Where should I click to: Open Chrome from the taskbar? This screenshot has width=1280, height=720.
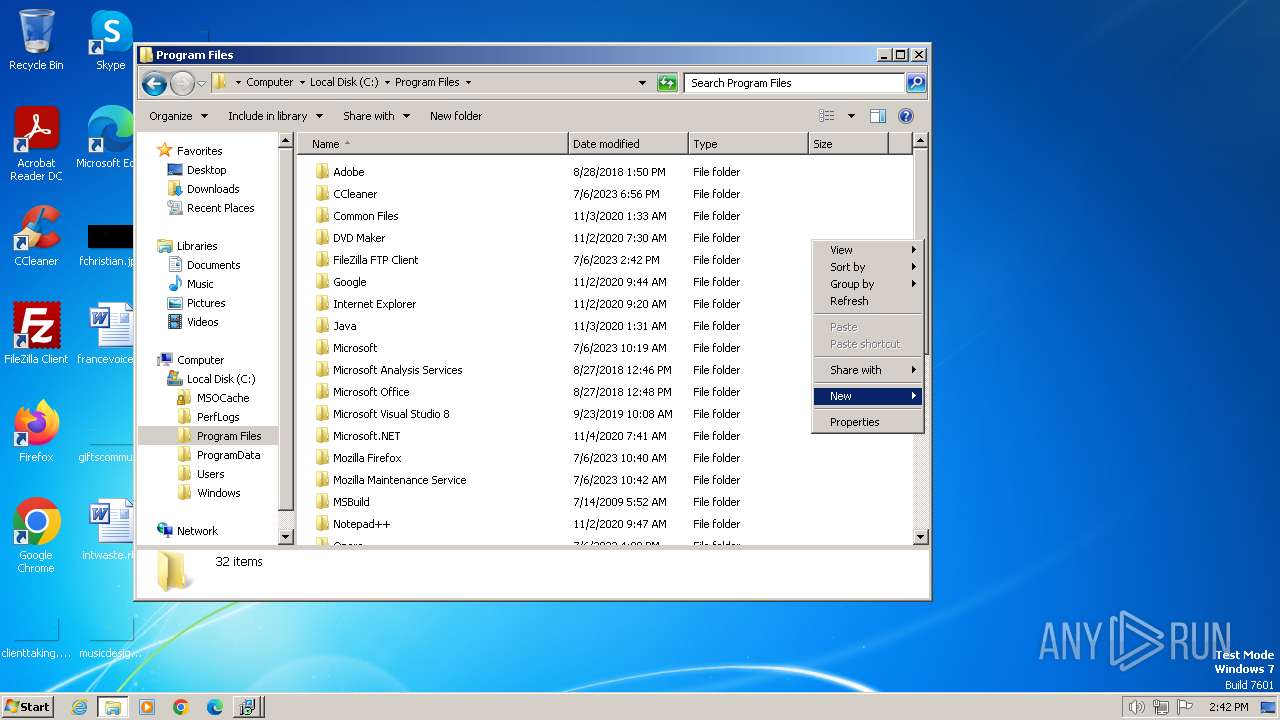pos(181,707)
